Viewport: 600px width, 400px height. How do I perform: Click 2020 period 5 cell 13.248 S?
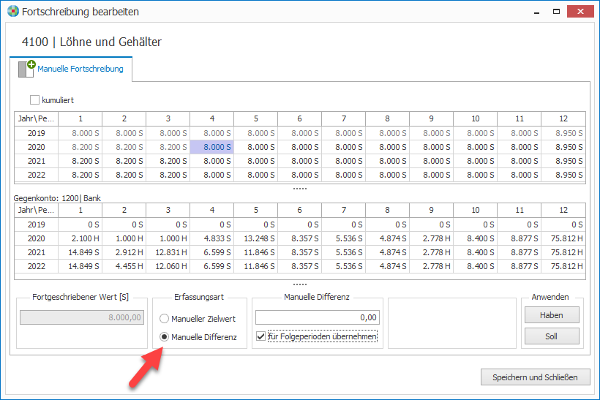pos(256,238)
